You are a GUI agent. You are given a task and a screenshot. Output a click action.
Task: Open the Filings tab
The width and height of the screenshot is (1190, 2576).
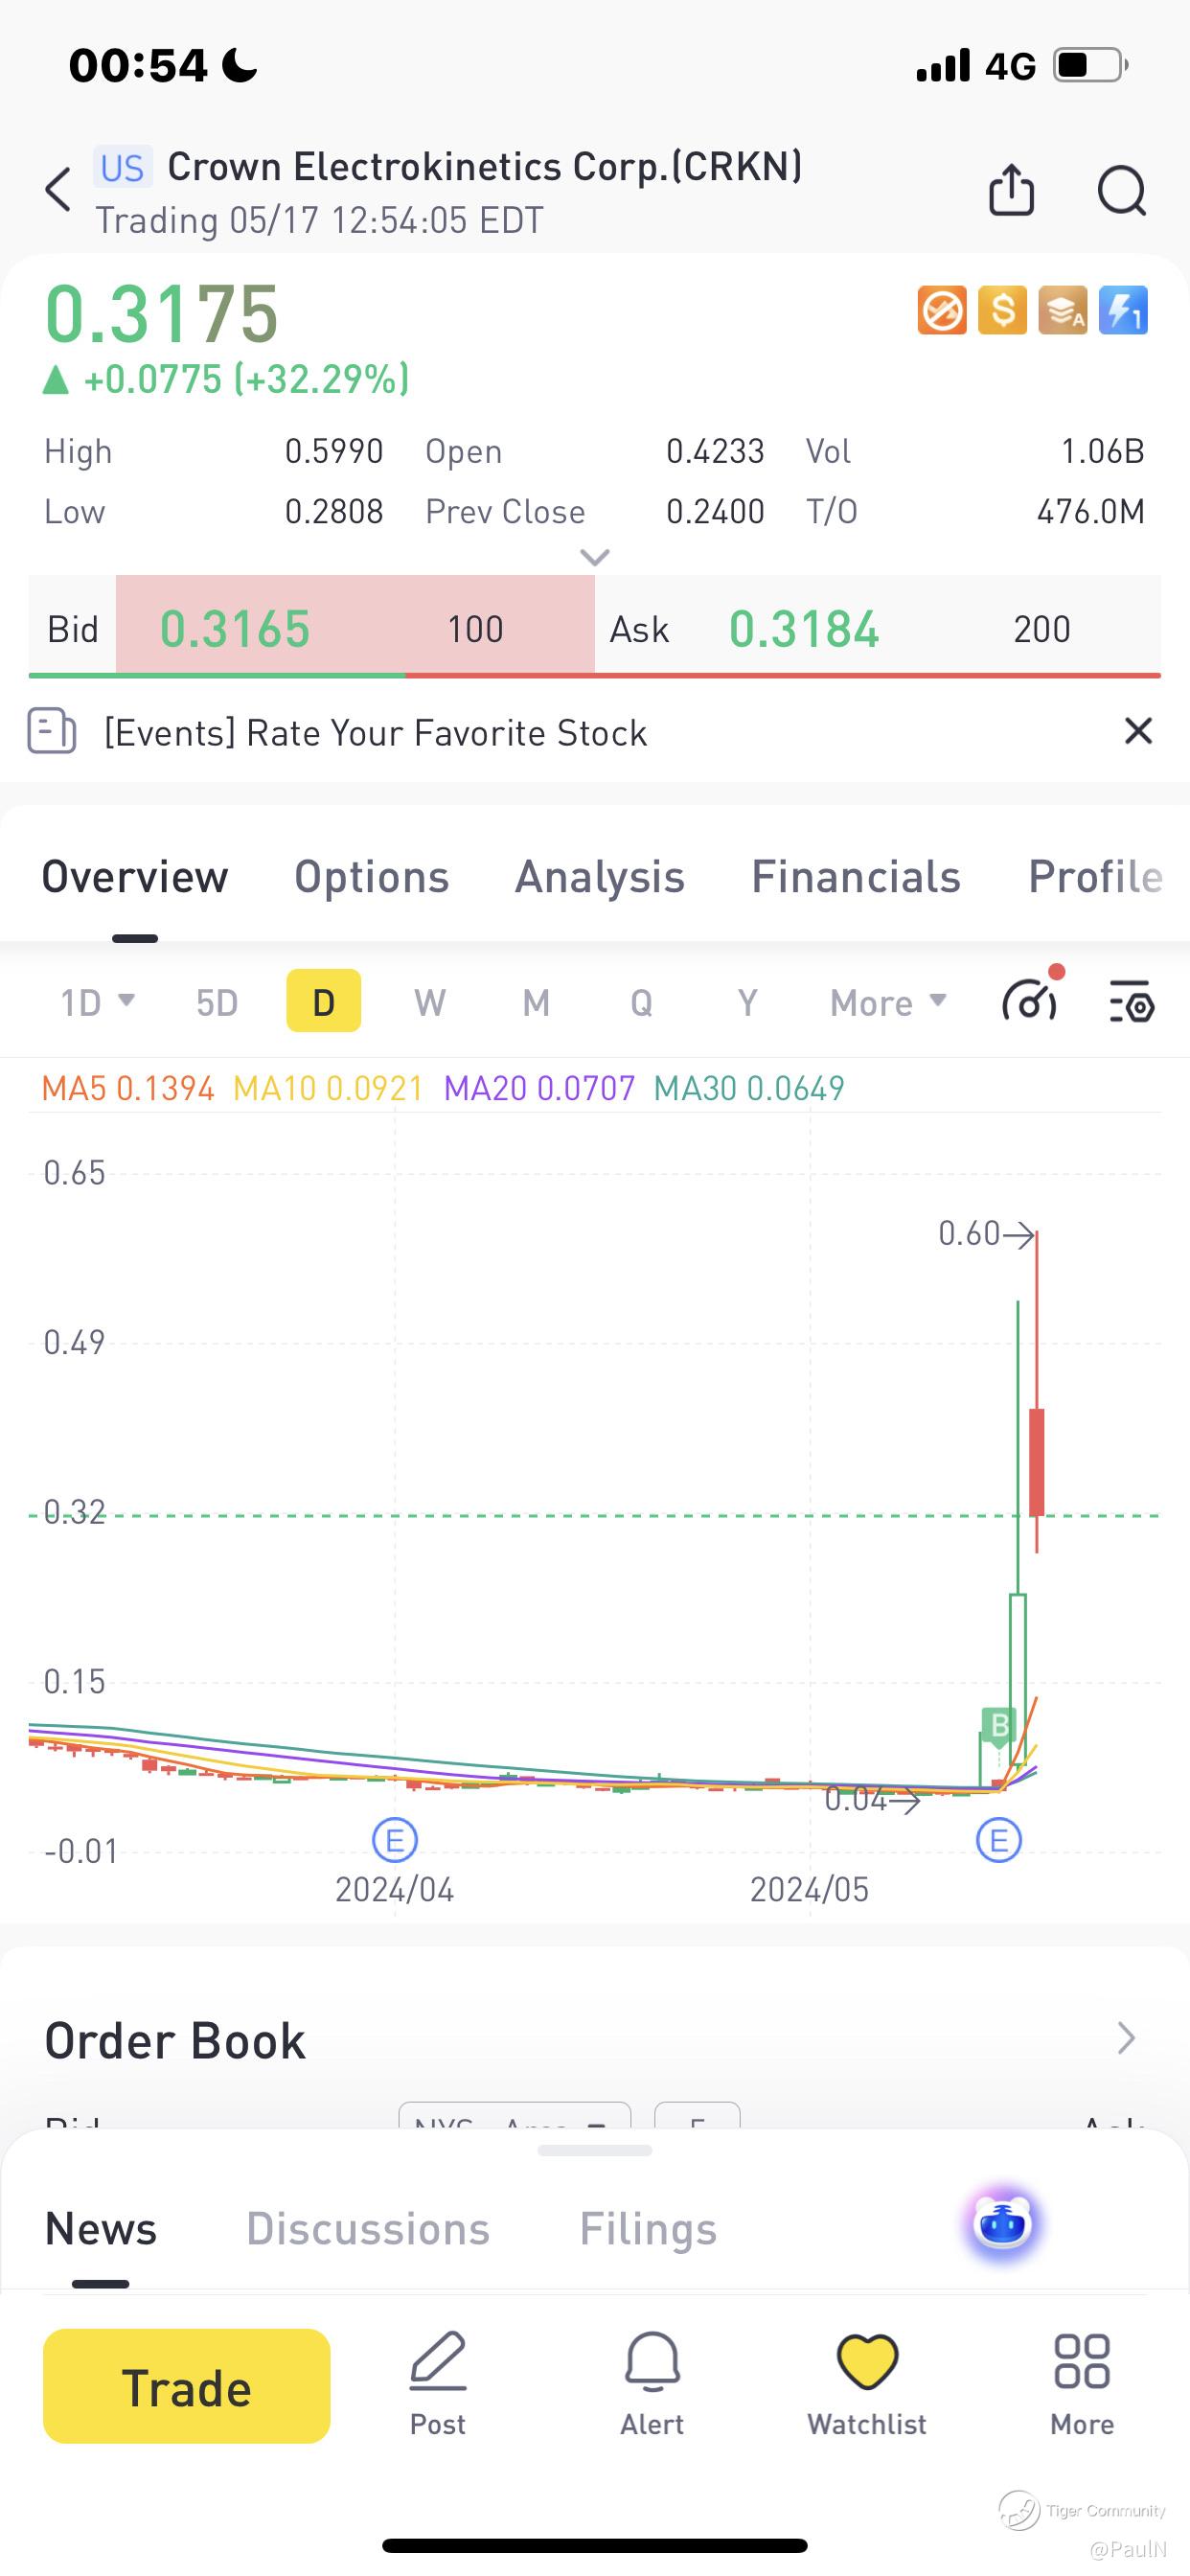pyautogui.click(x=648, y=2228)
